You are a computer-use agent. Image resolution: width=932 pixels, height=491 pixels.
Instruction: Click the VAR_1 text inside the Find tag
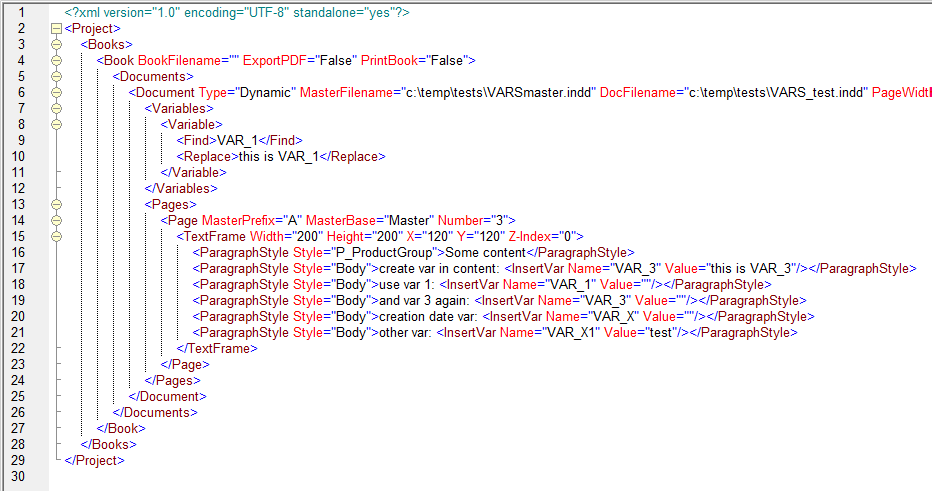(x=237, y=141)
